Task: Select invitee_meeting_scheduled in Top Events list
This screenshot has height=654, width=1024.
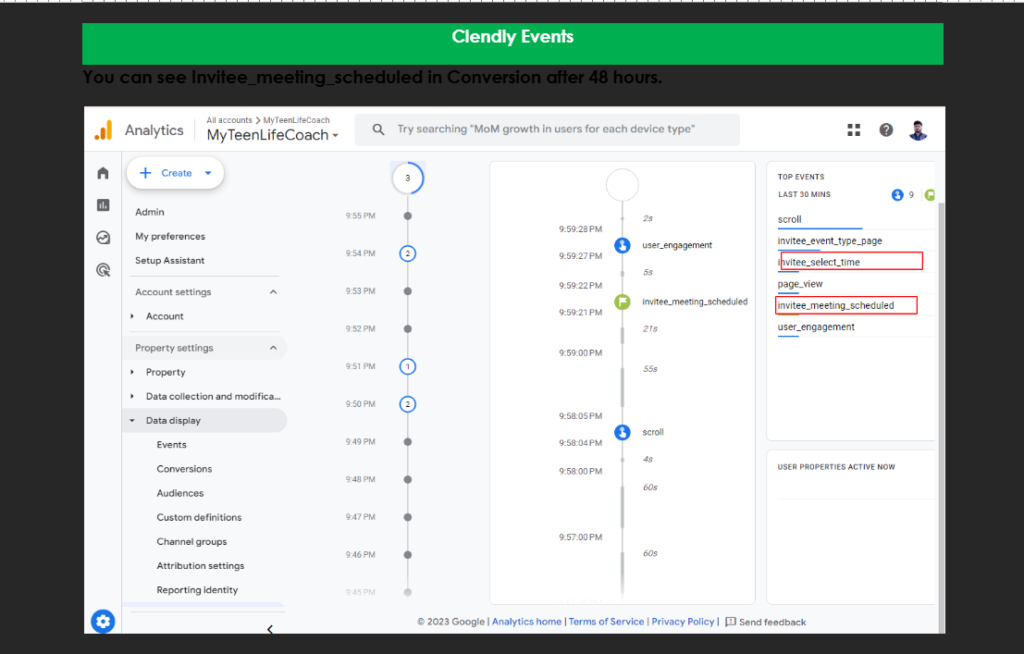Action: pyautogui.click(x=836, y=305)
